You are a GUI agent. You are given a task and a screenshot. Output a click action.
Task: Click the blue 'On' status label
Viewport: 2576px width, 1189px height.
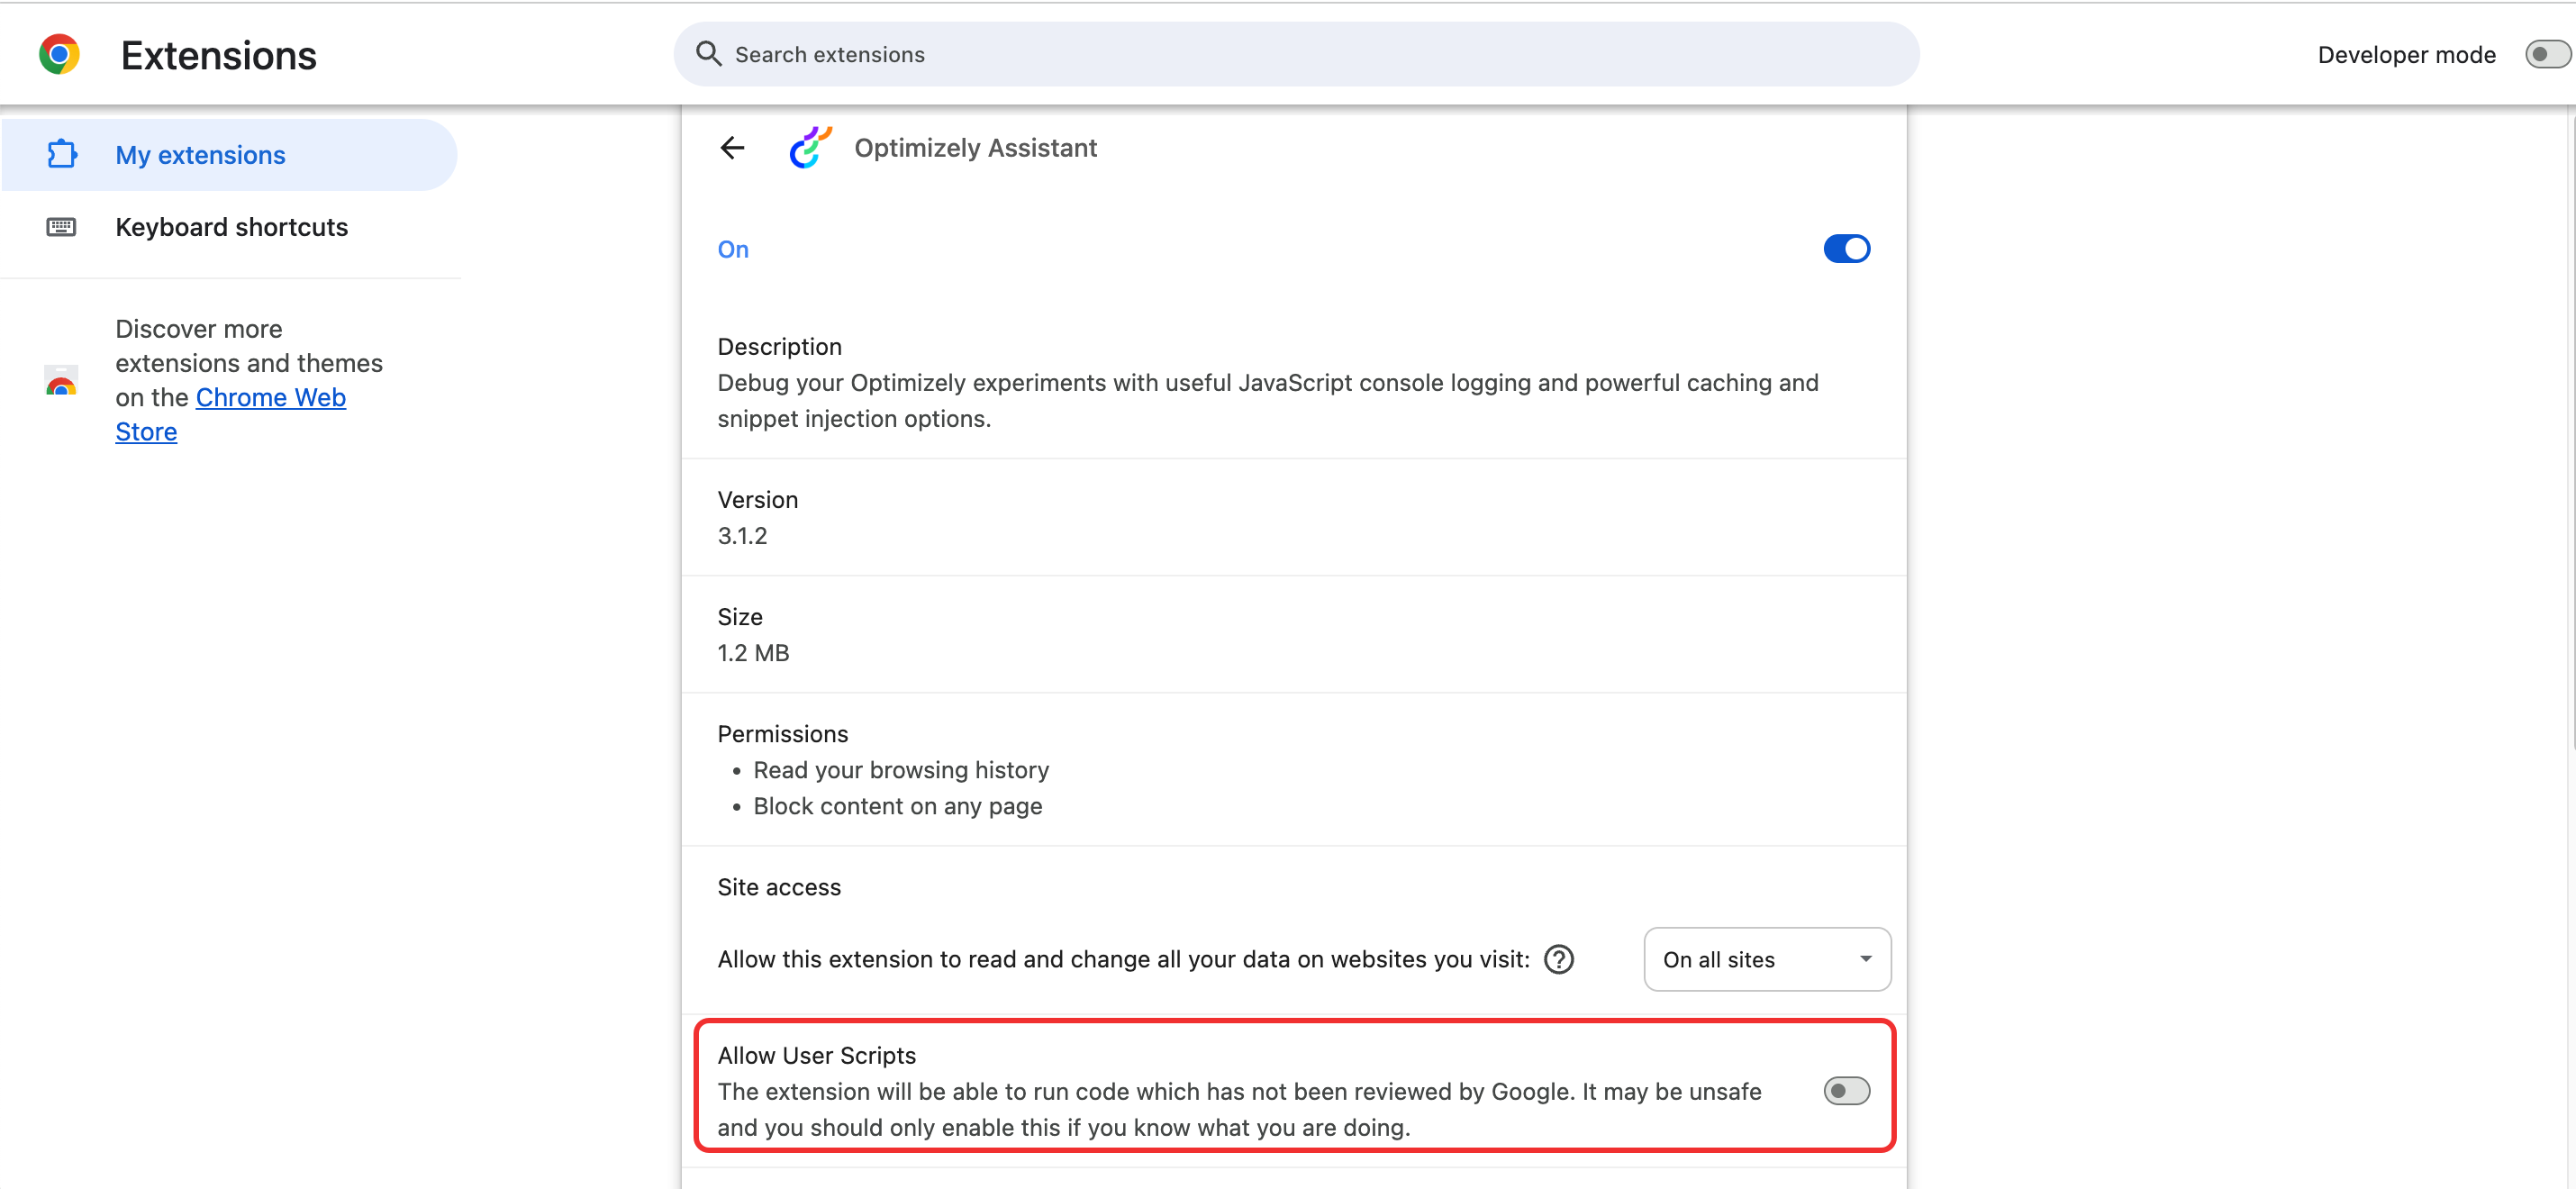pyautogui.click(x=732, y=249)
